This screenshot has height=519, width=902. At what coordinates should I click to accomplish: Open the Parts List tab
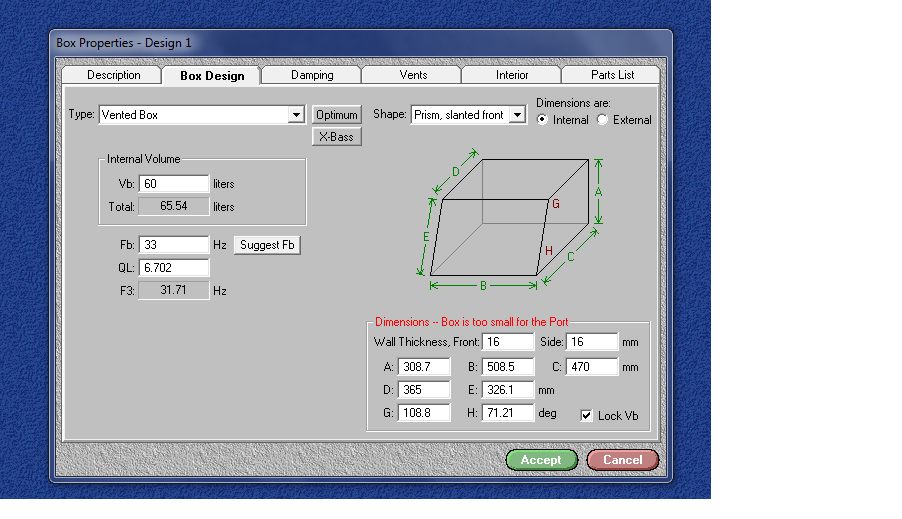coord(611,75)
